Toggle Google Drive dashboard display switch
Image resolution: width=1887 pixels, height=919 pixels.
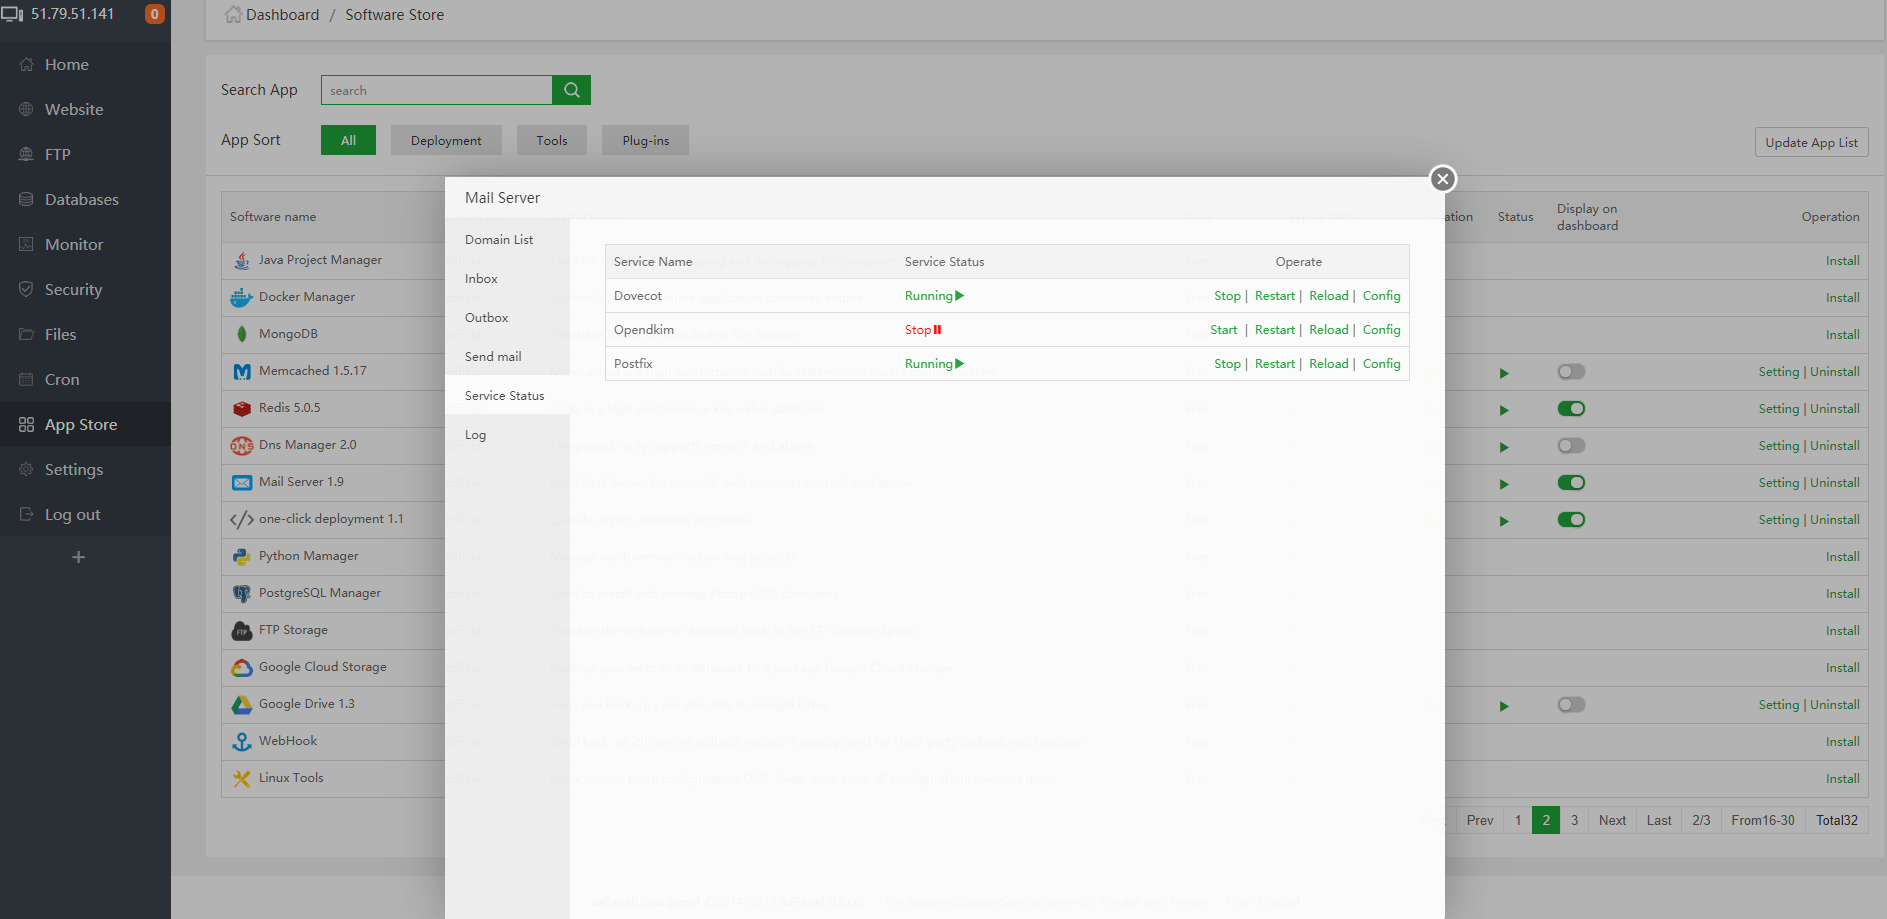[x=1570, y=705]
